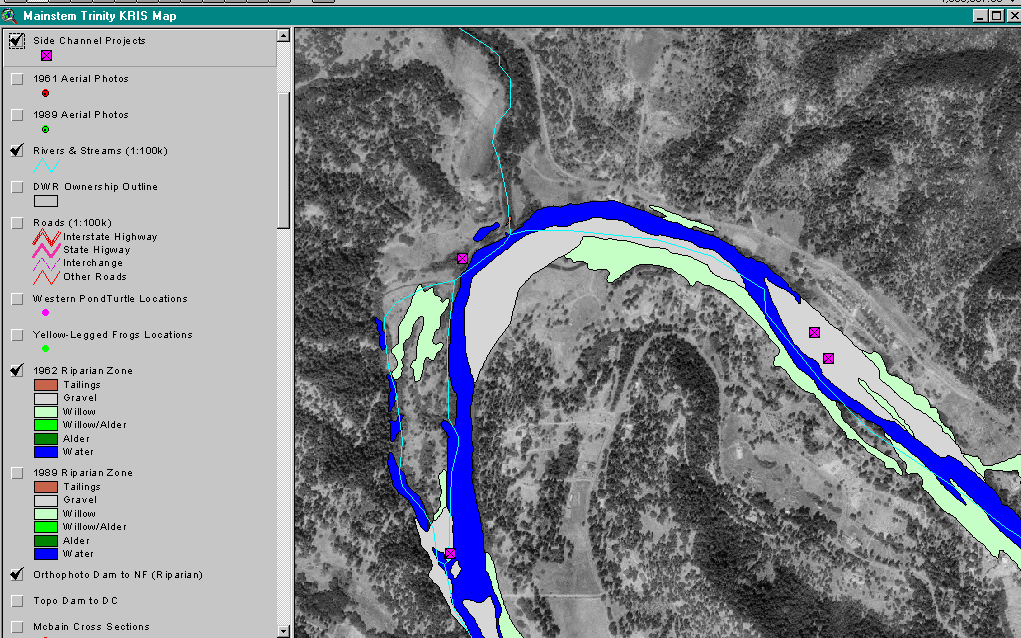Click the DWR Ownership Outline gray box symbol

click(46, 201)
